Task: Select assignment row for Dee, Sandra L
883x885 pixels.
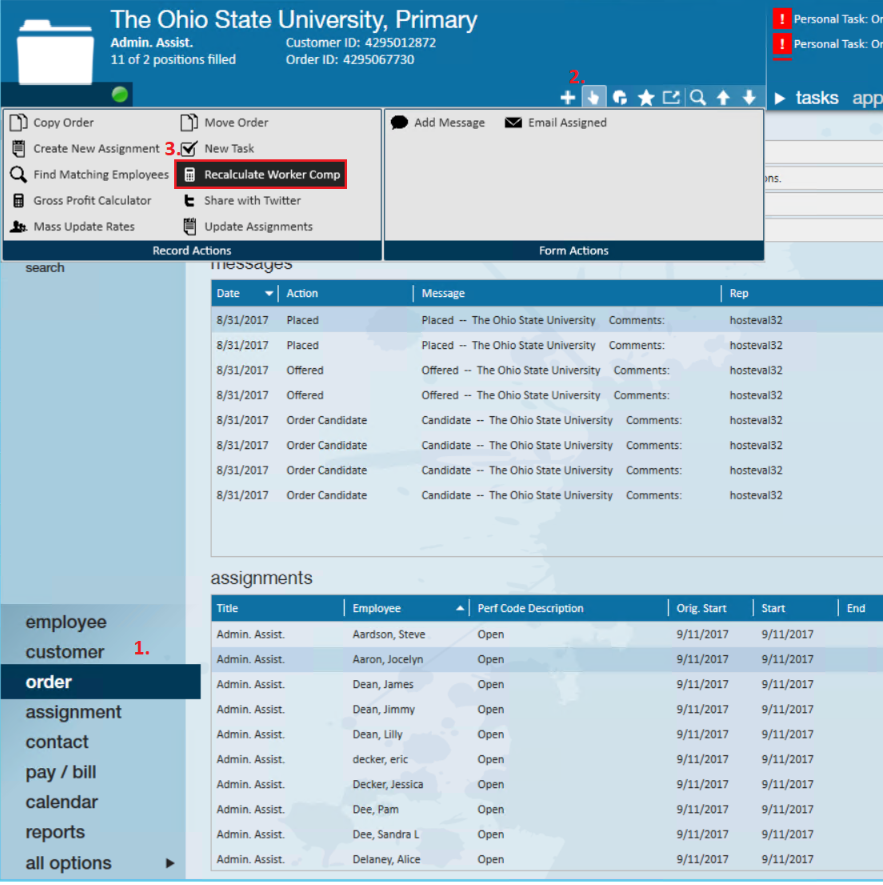Action: click(x=547, y=834)
